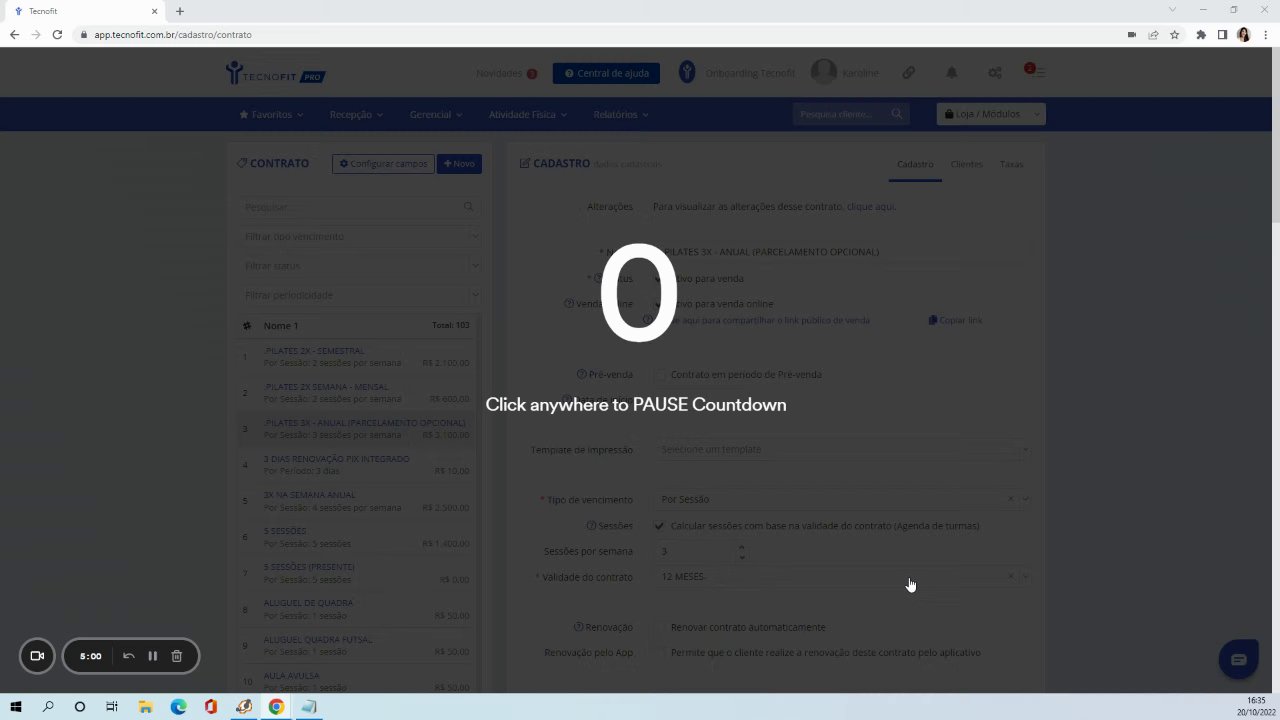Delete the recording with trash icon

pos(177,656)
